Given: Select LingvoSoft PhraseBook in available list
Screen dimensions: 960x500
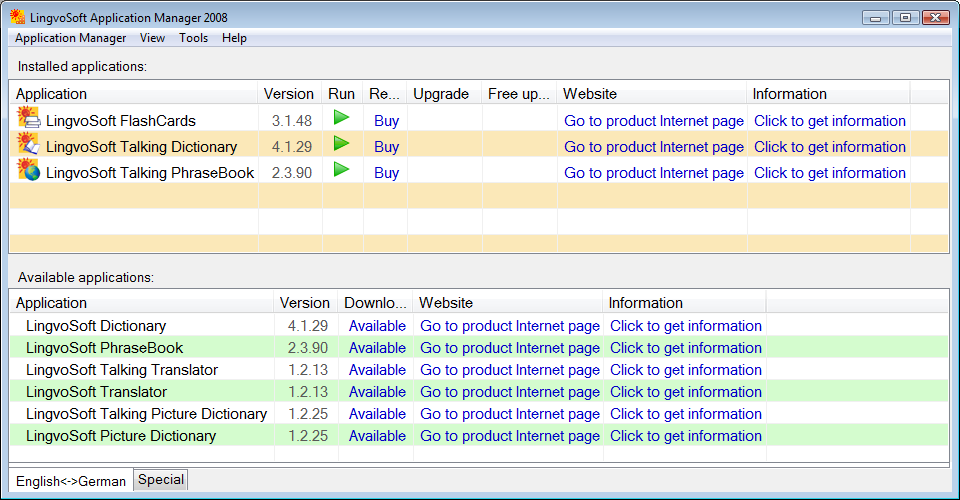Looking at the screenshot, I should pos(105,348).
